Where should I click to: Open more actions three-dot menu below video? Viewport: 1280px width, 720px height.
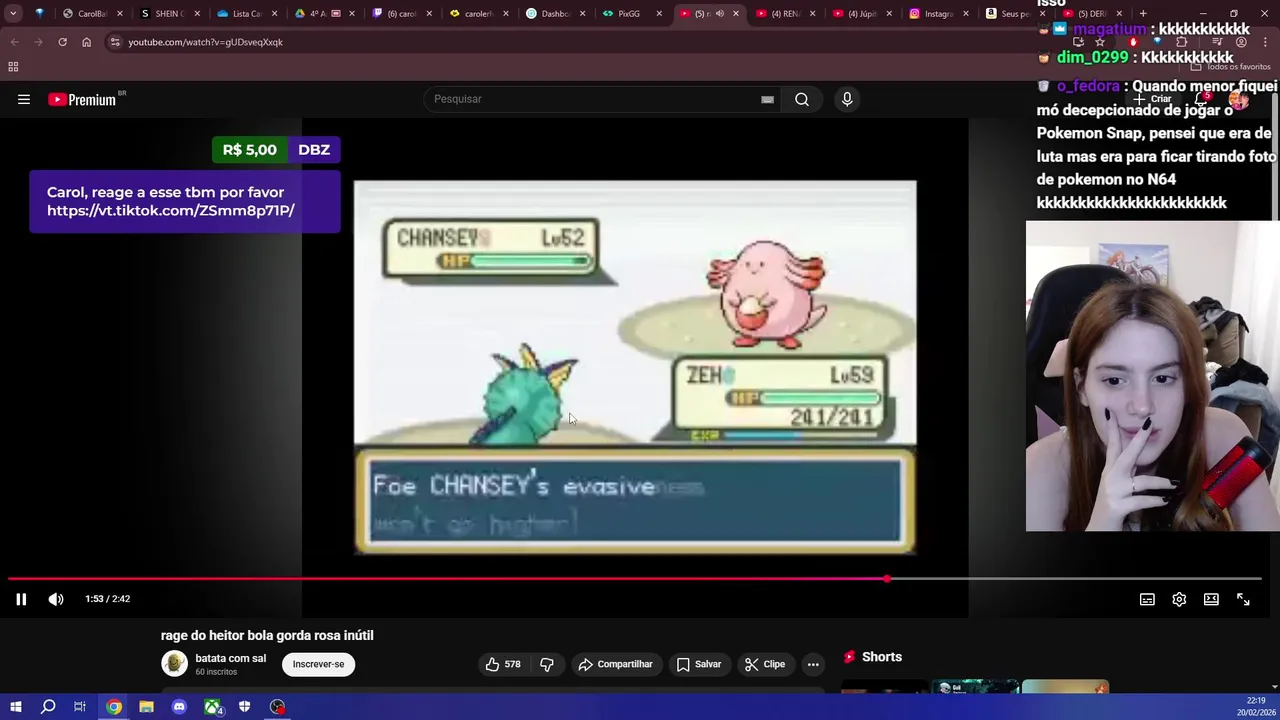(x=813, y=664)
